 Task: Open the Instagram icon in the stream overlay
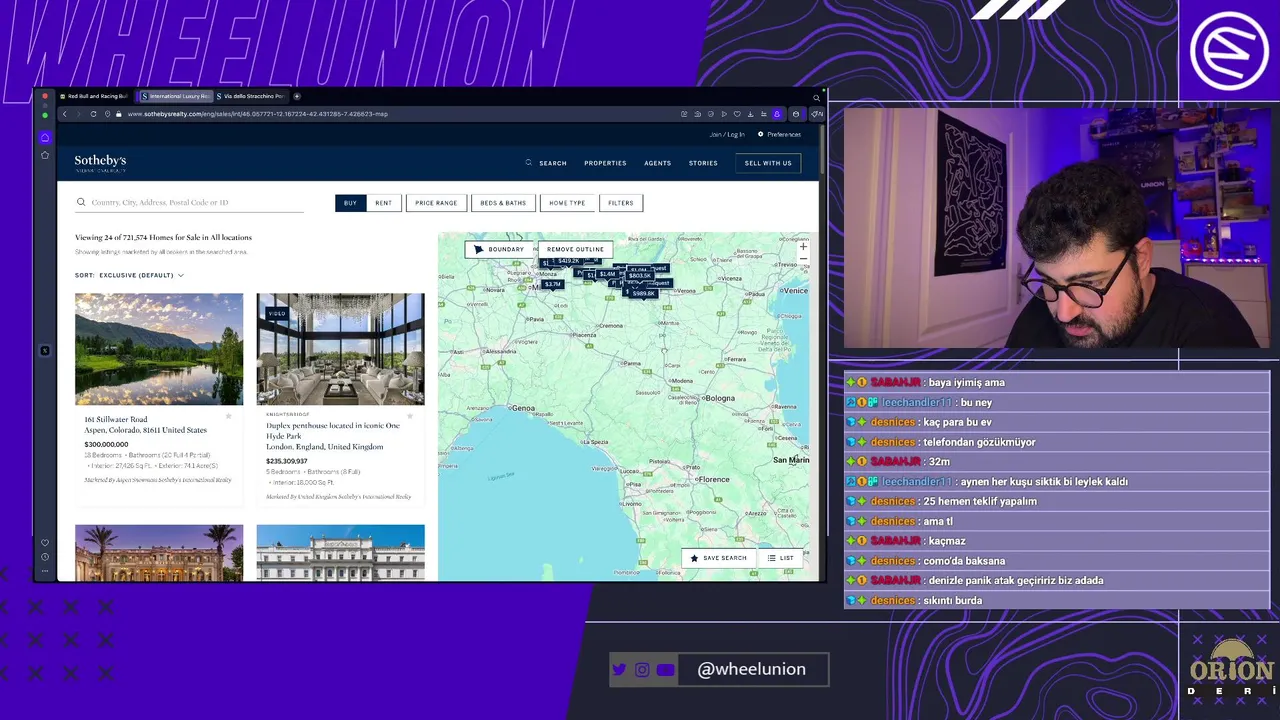[642, 670]
